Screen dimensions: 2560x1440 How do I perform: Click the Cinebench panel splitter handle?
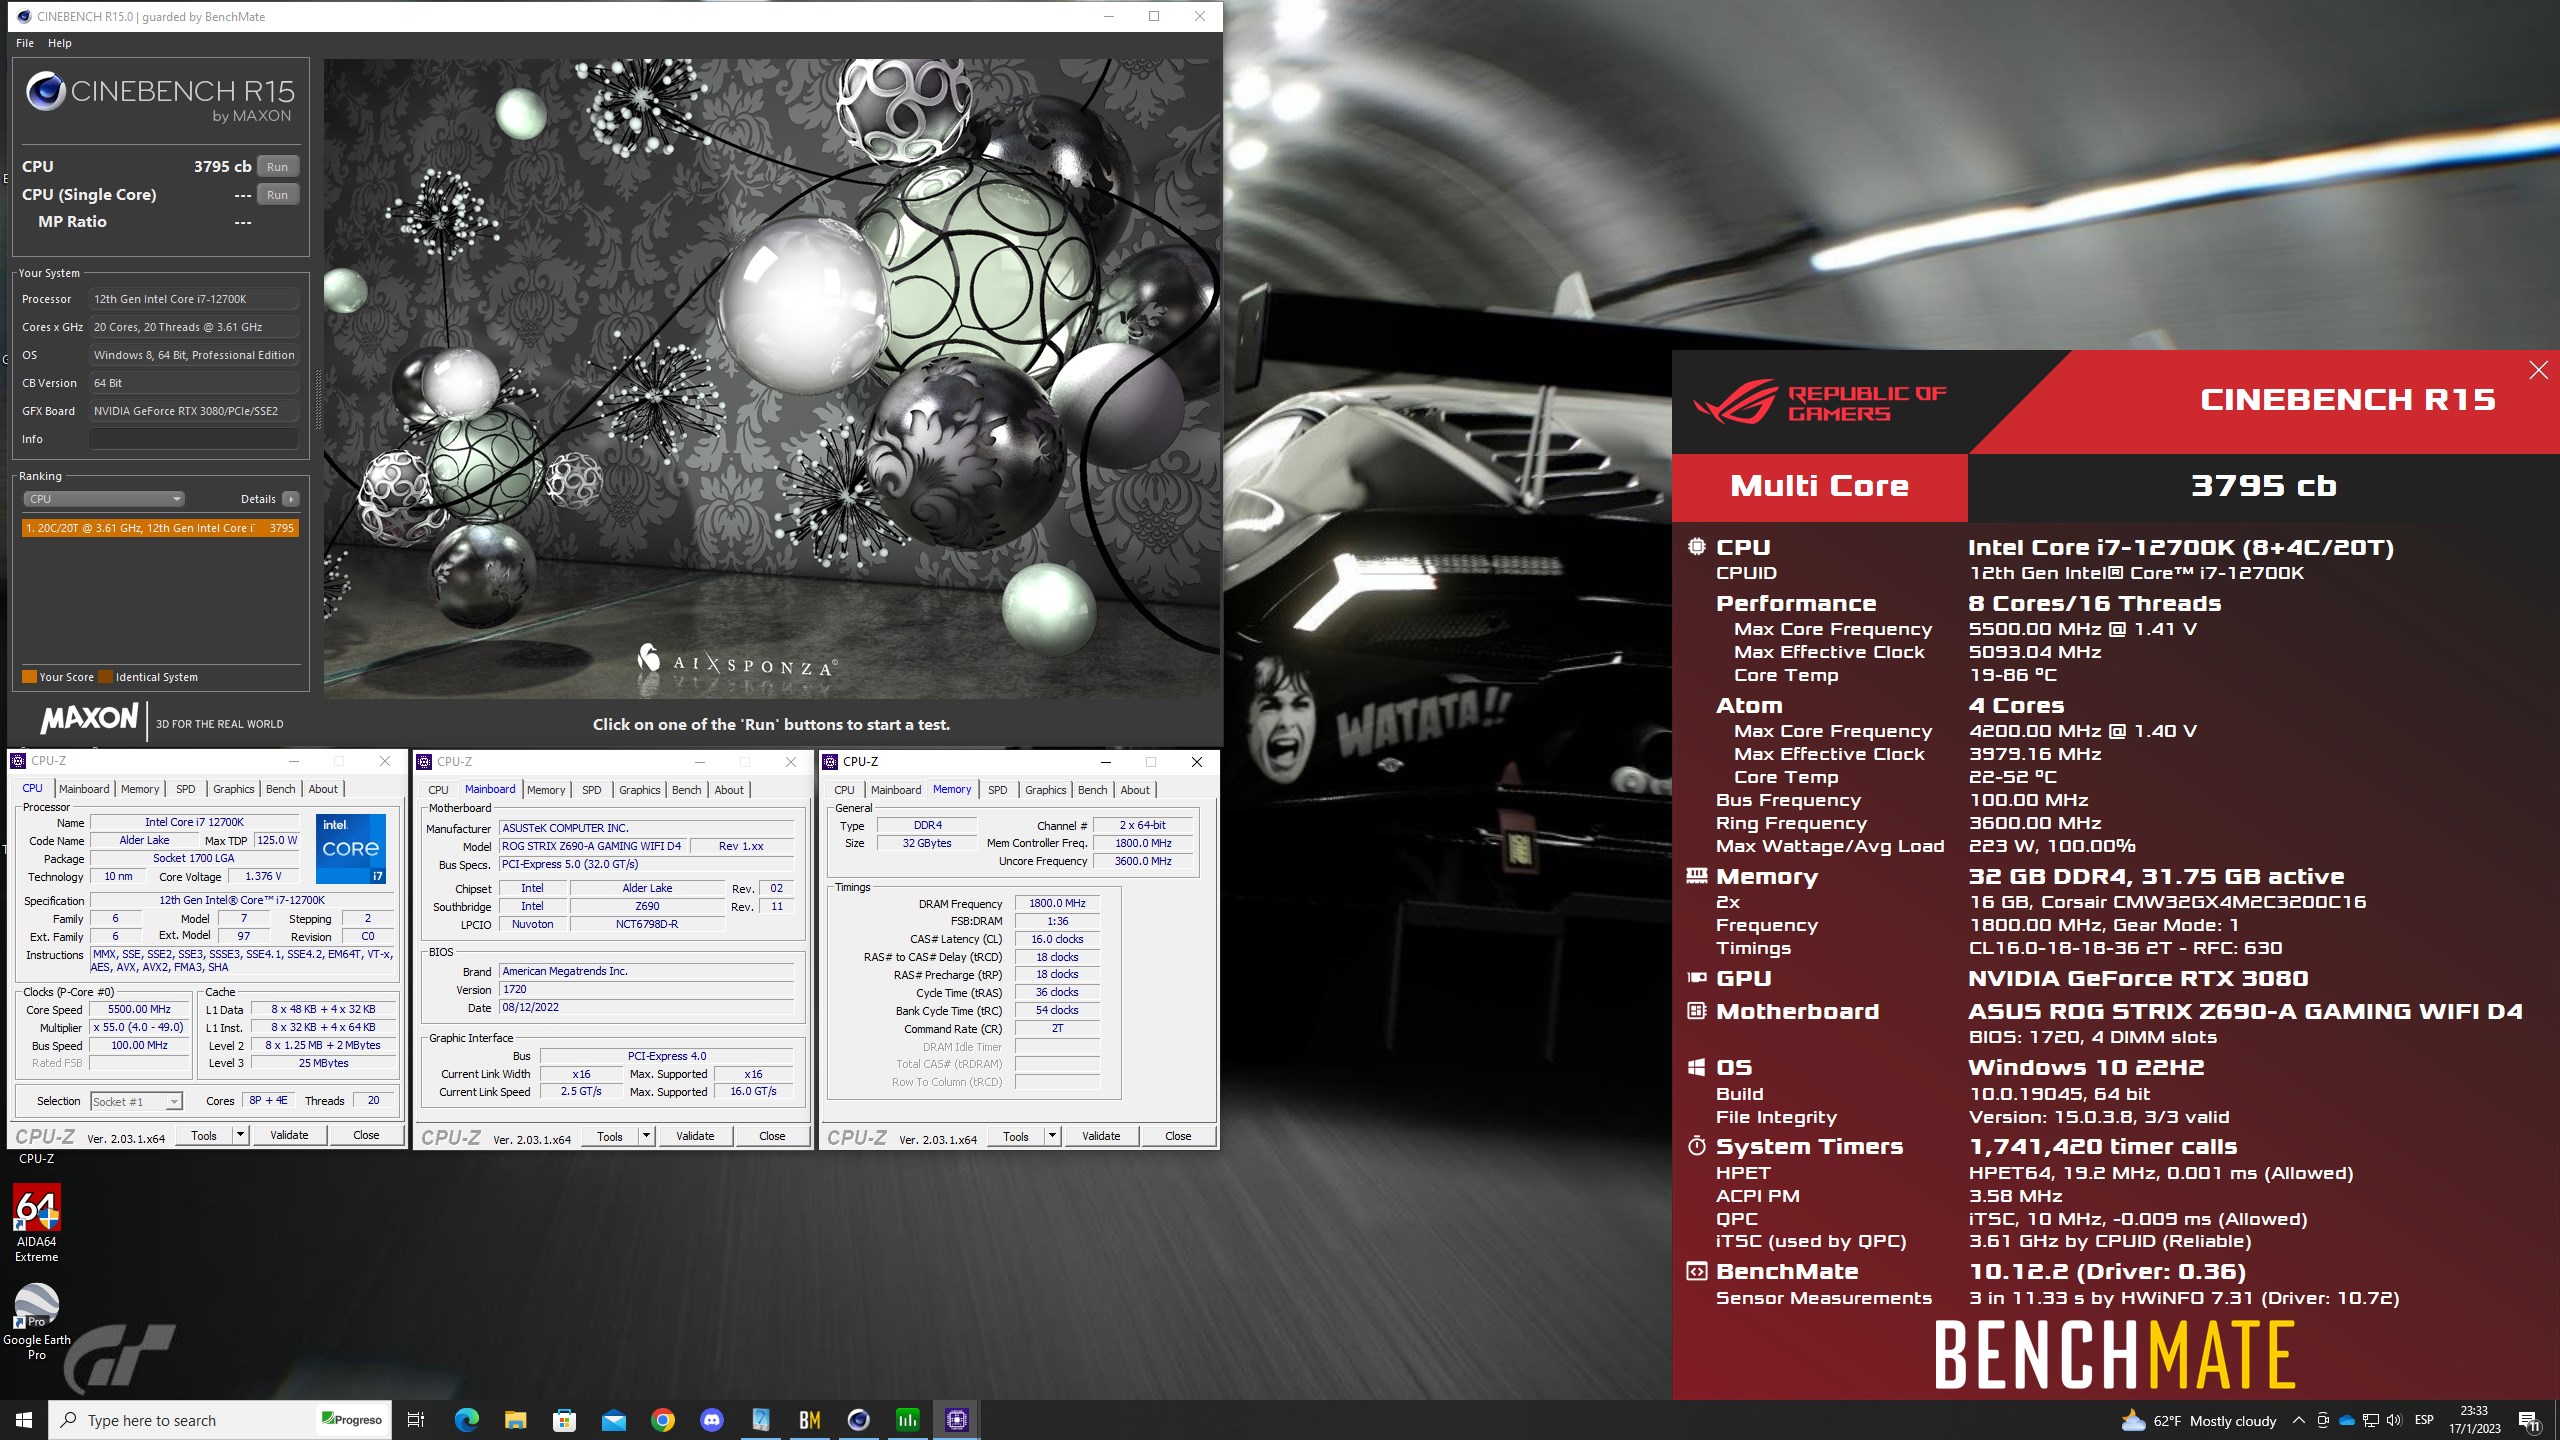(318, 400)
